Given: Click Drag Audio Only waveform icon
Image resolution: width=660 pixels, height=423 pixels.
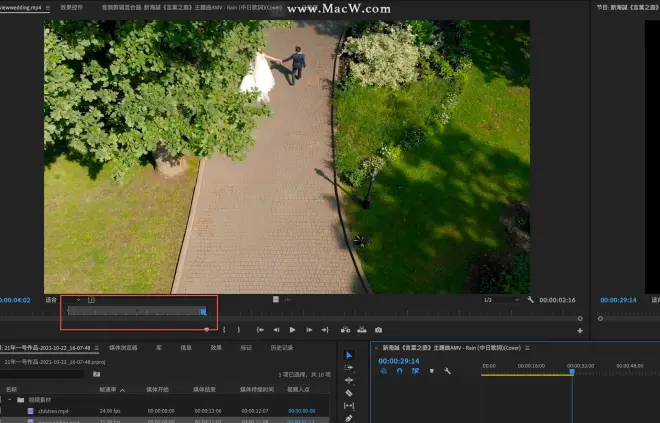Looking at the screenshot, I should point(288,300).
